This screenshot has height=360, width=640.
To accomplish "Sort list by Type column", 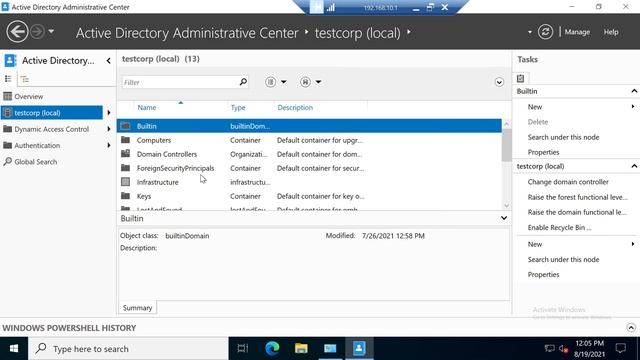I will (x=238, y=107).
